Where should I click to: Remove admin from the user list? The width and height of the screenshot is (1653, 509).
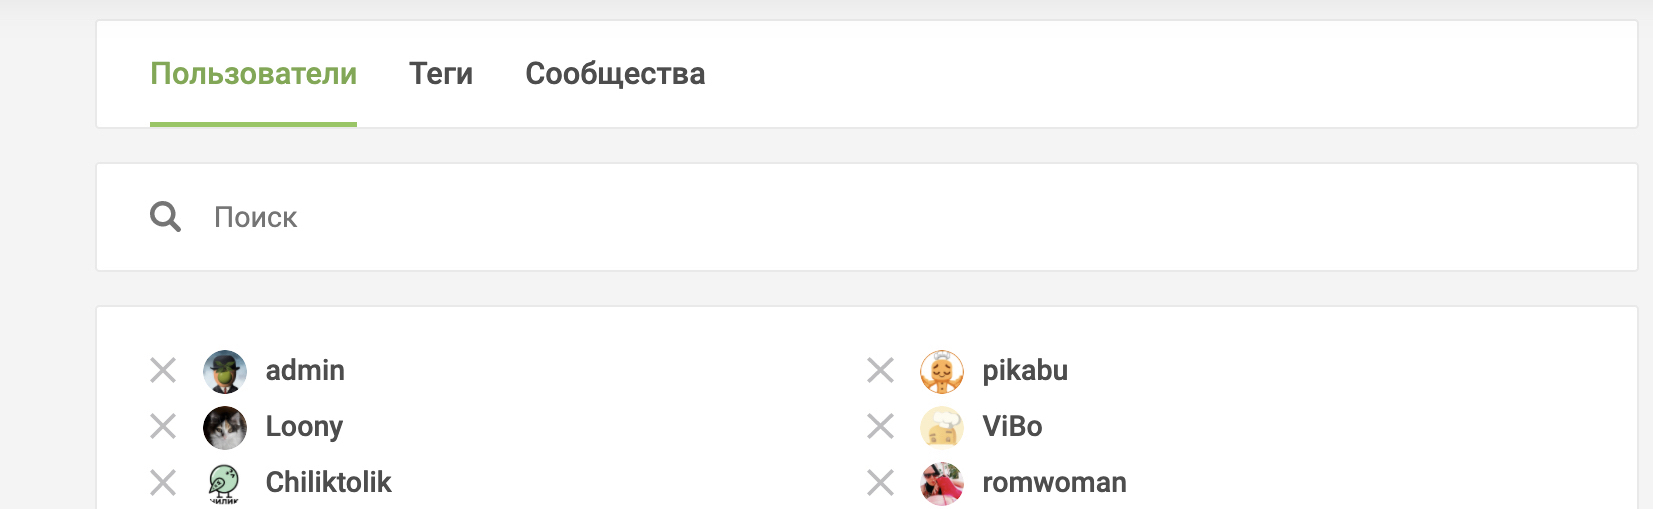coord(163,371)
